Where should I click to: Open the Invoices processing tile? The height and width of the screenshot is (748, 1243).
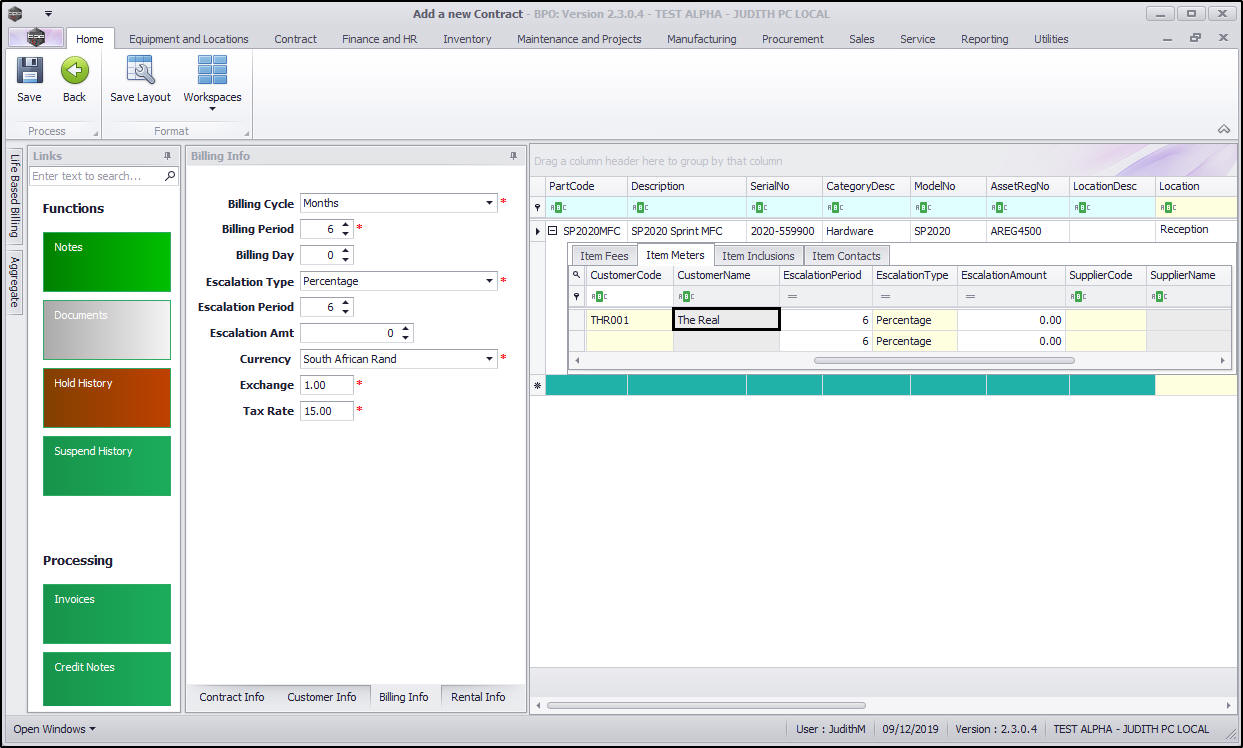[x=107, y=614]
